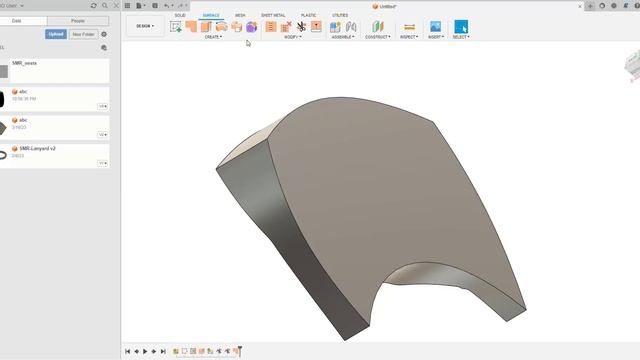Image resolution: width=640 pixels, height=360 pixels.
Task: Refresh the data panel
Action: pos(93,6)
